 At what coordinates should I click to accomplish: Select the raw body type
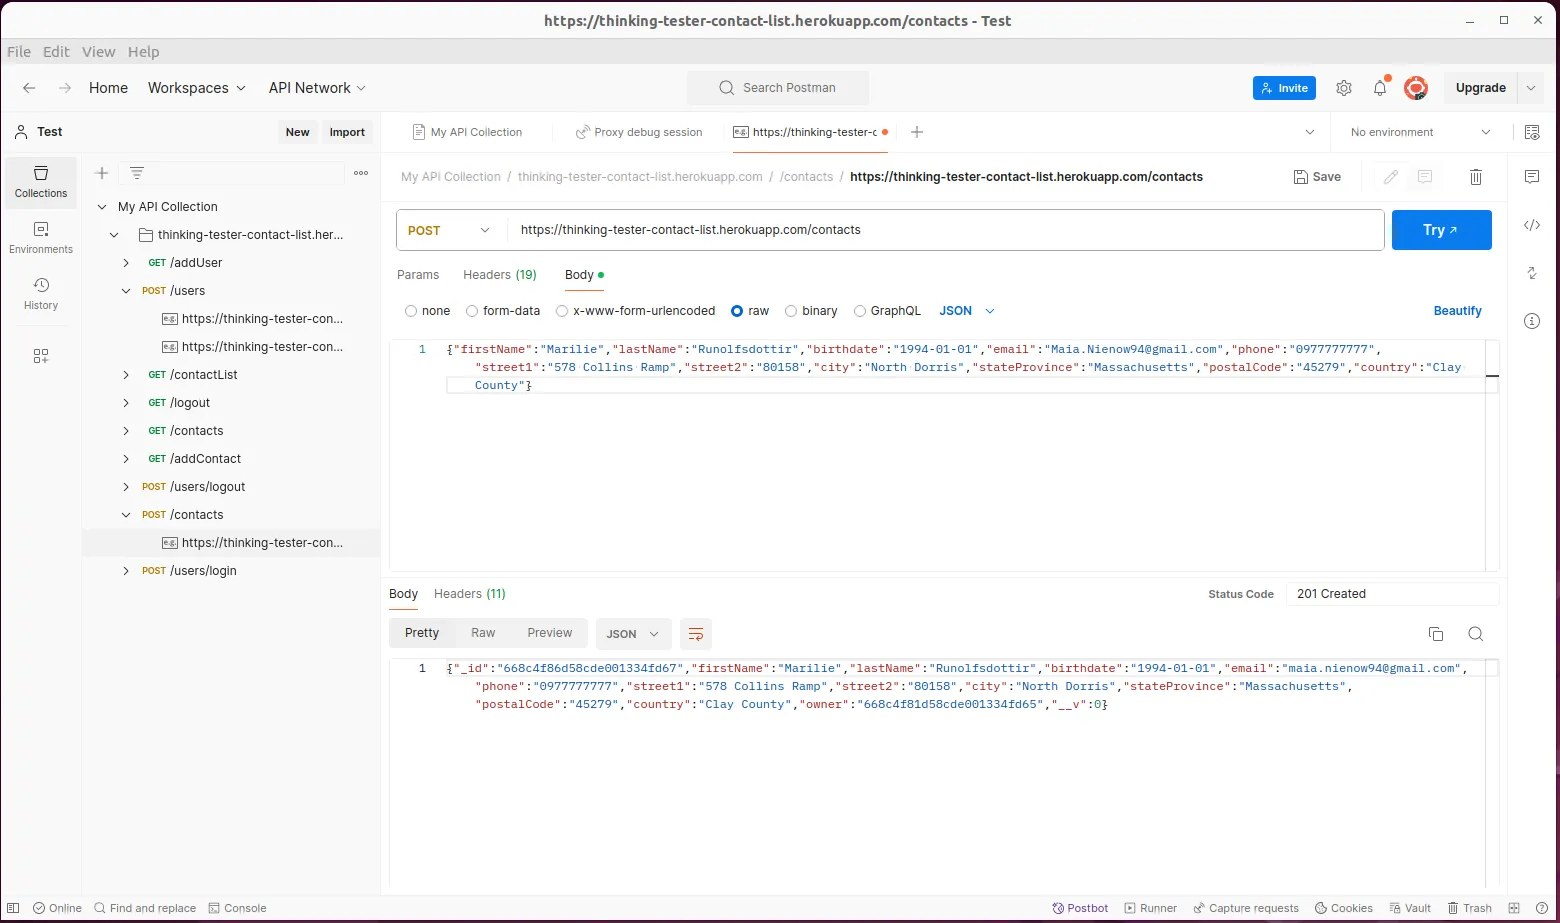tap(737, 311)
